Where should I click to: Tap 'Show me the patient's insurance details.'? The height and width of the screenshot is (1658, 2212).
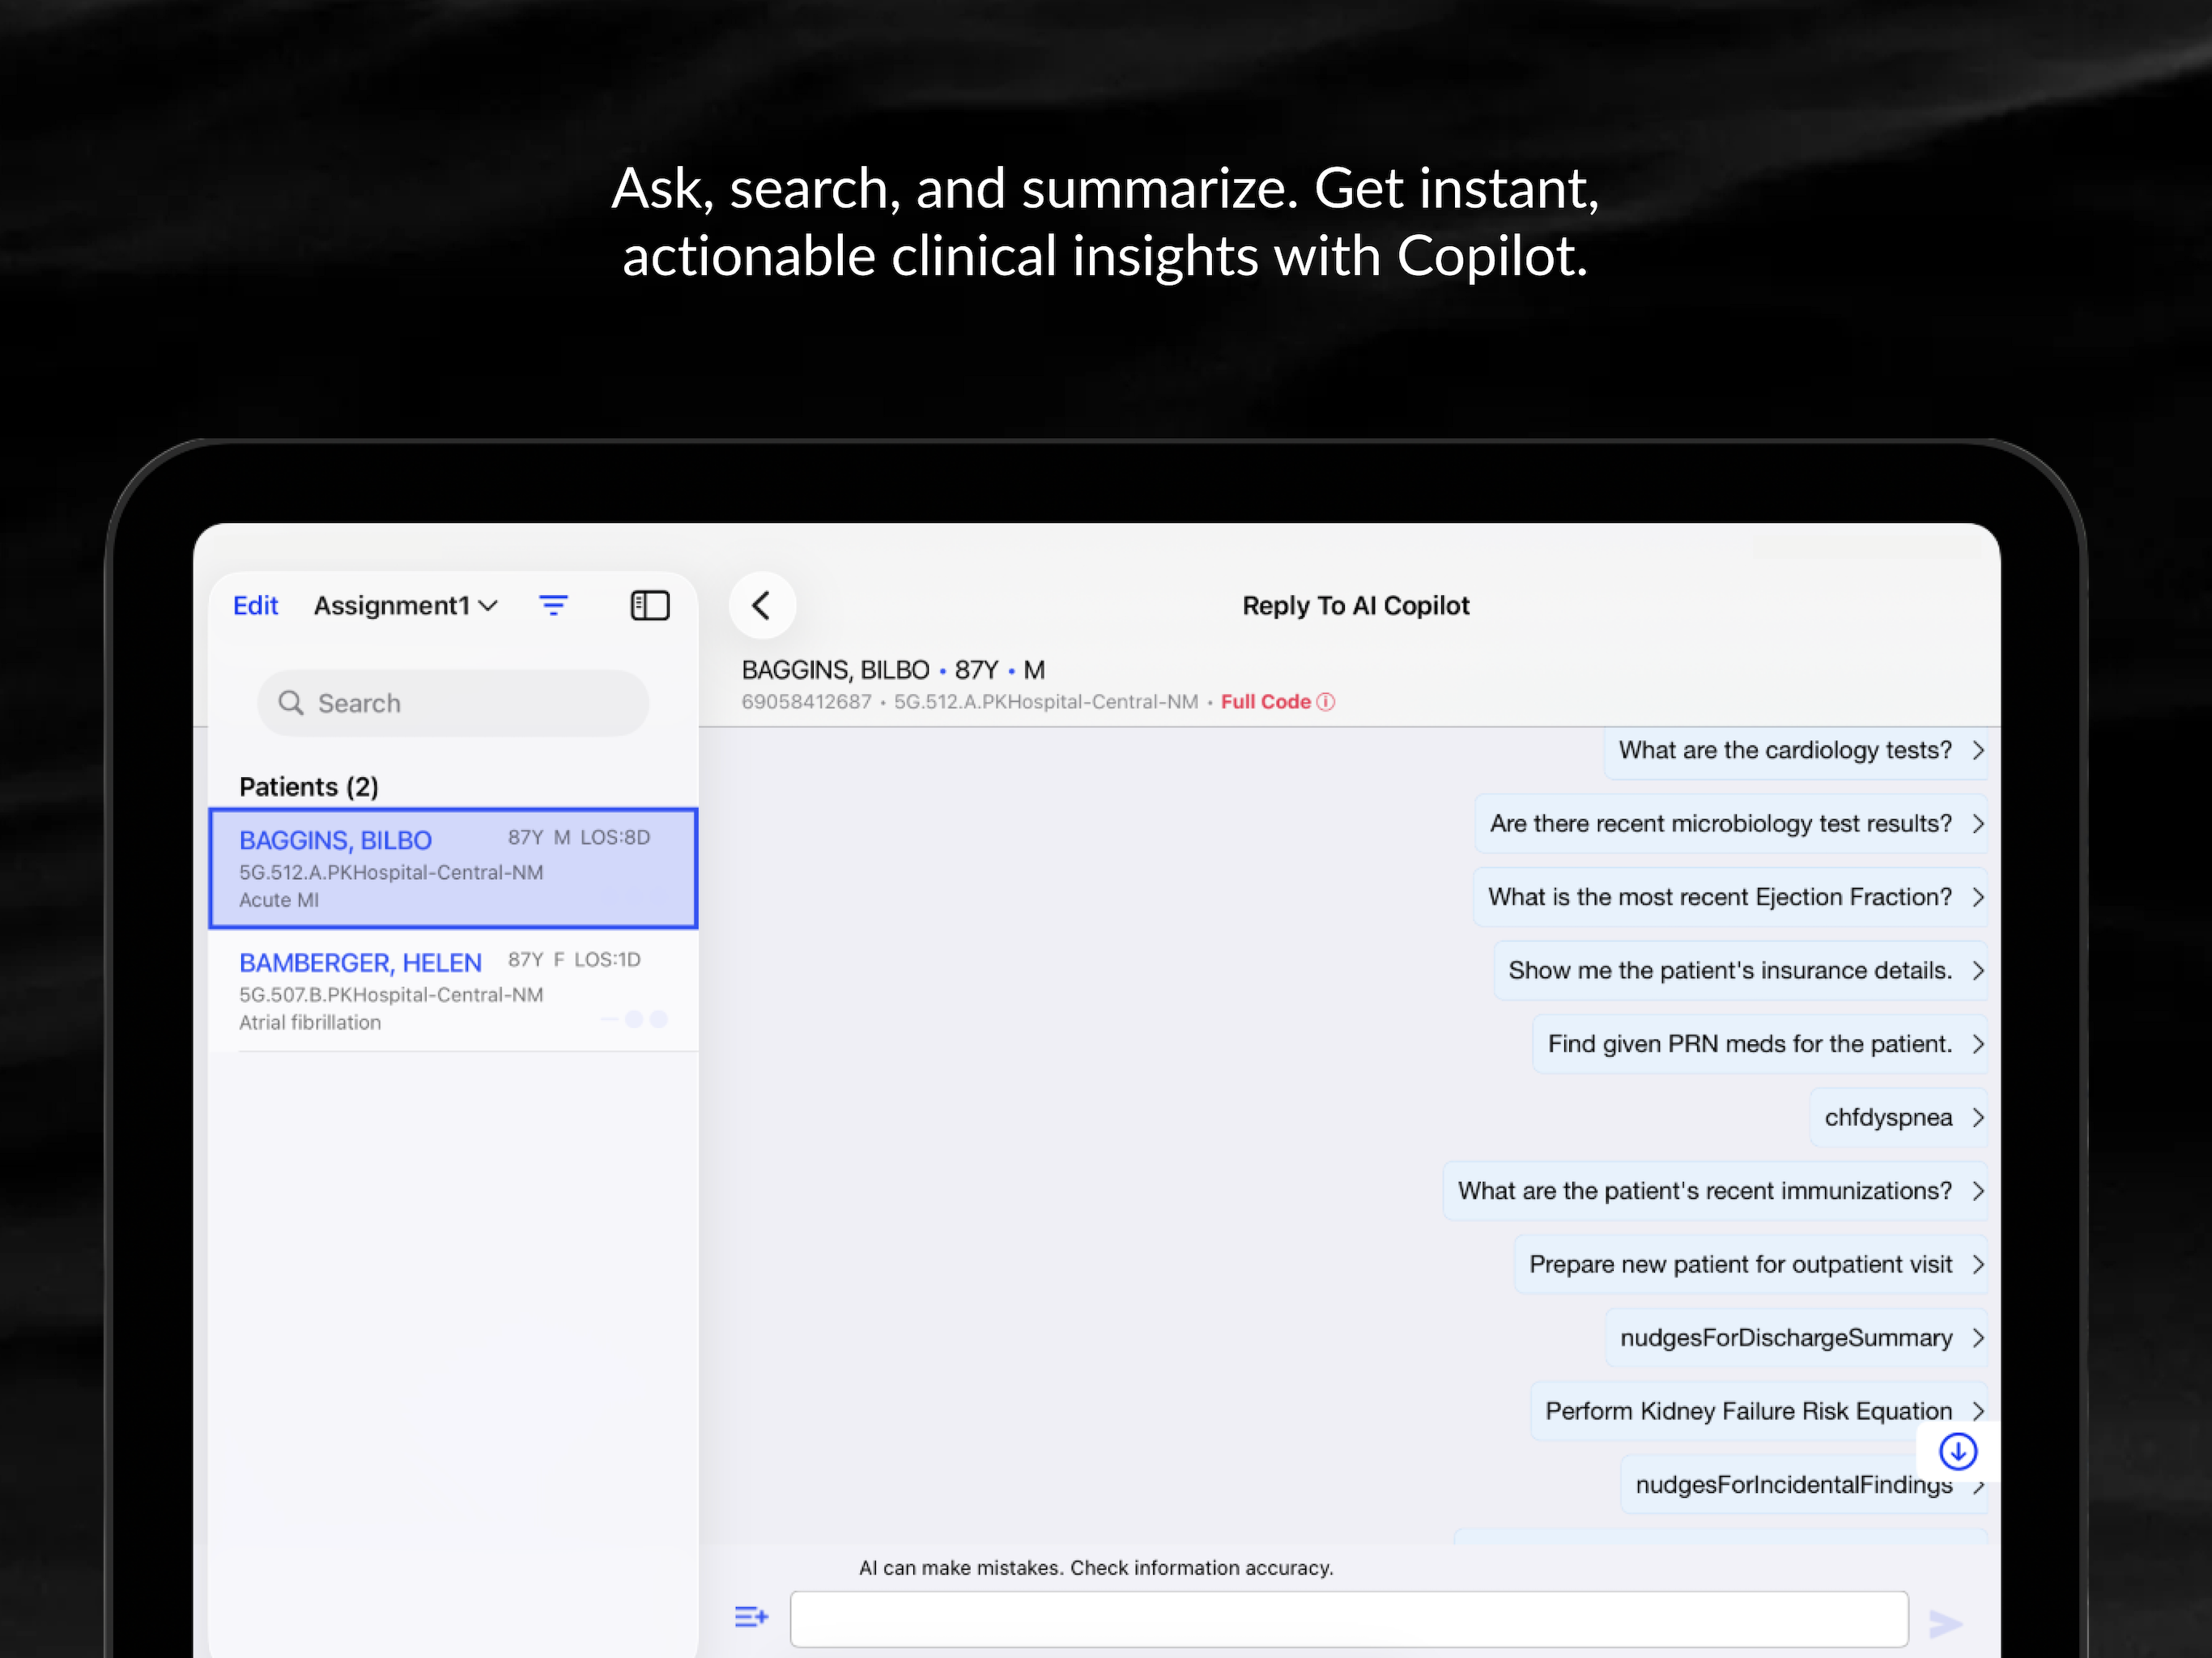click(1729, 970)
